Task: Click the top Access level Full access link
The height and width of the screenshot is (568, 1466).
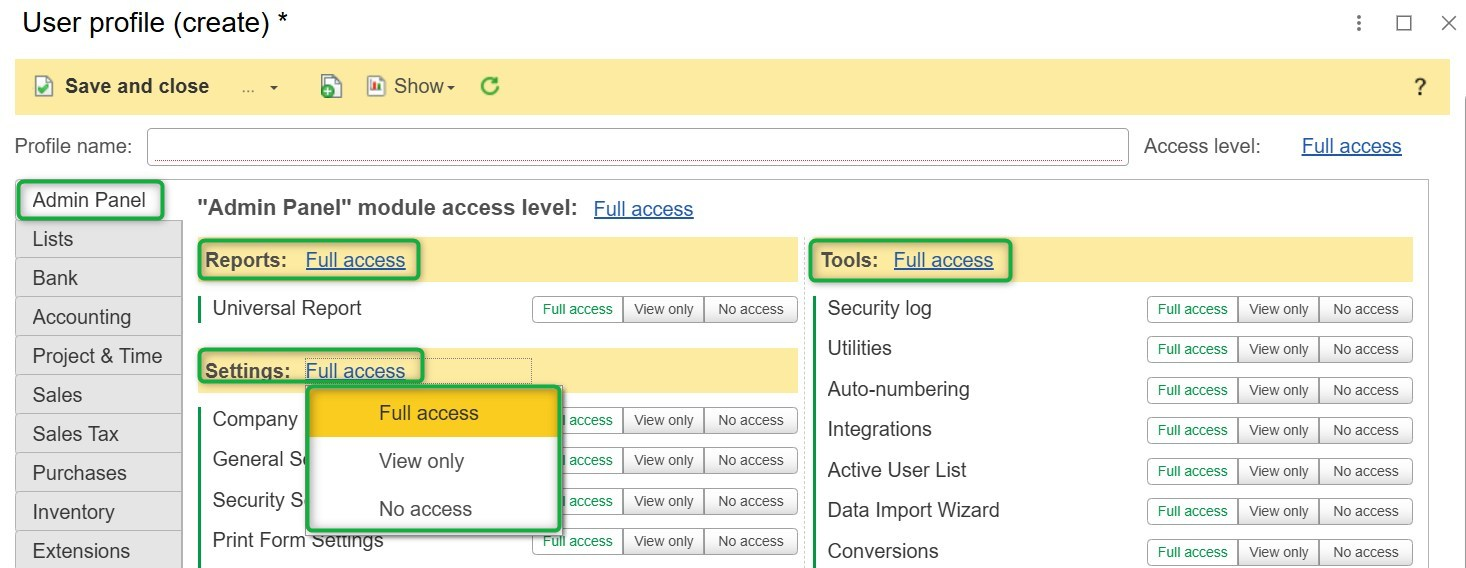Action: [1350, 147]
